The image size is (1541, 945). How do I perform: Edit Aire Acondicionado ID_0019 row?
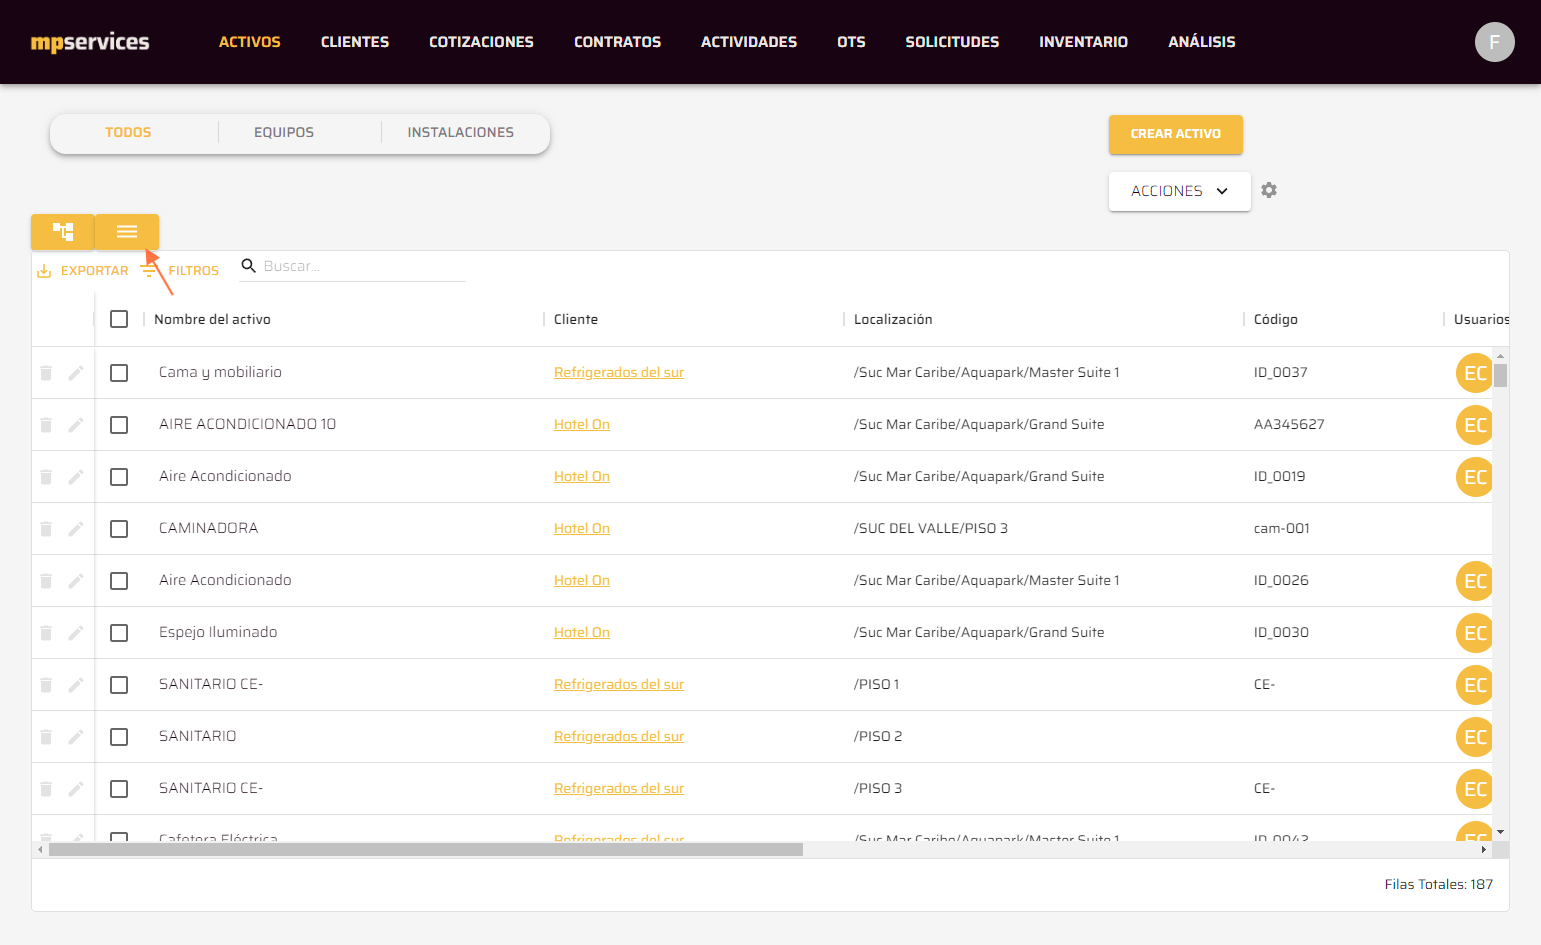coord(76,477)
